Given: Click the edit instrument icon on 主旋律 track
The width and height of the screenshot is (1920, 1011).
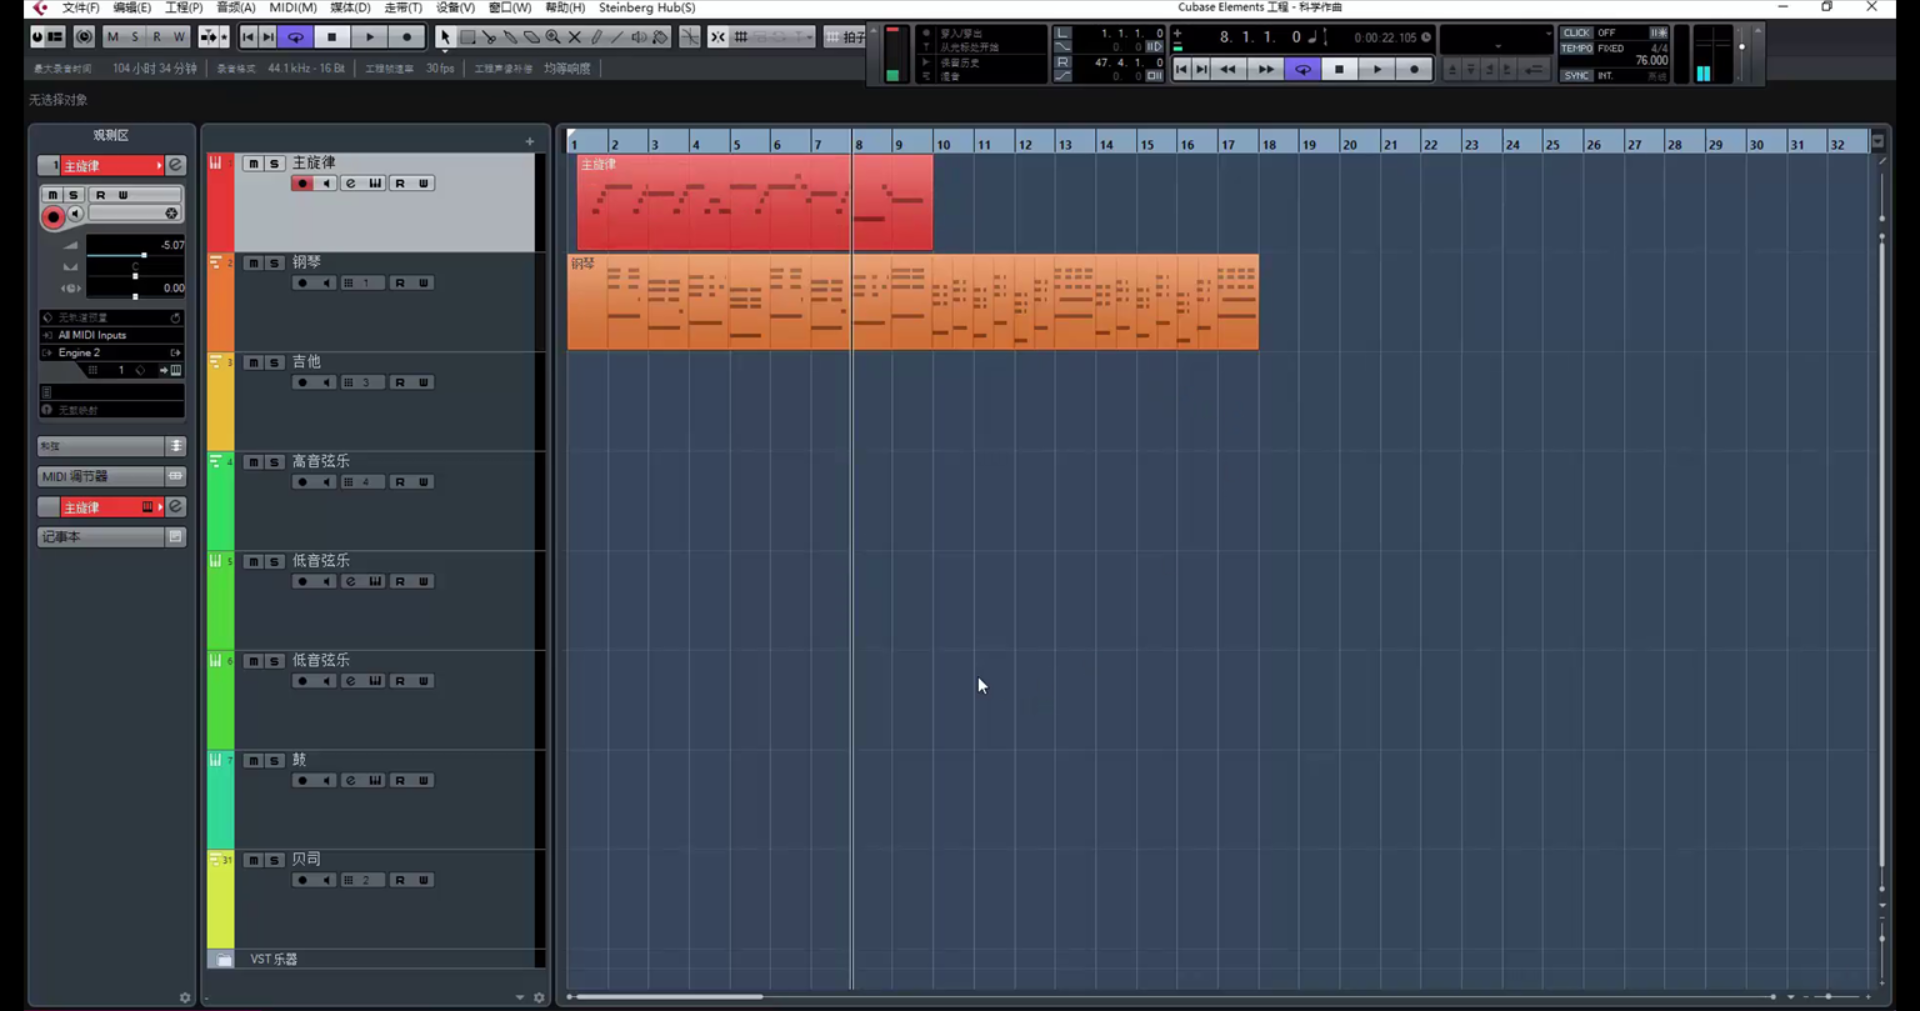Looking at the screenshot, I should pyautogui.click(x=351, y=183).
